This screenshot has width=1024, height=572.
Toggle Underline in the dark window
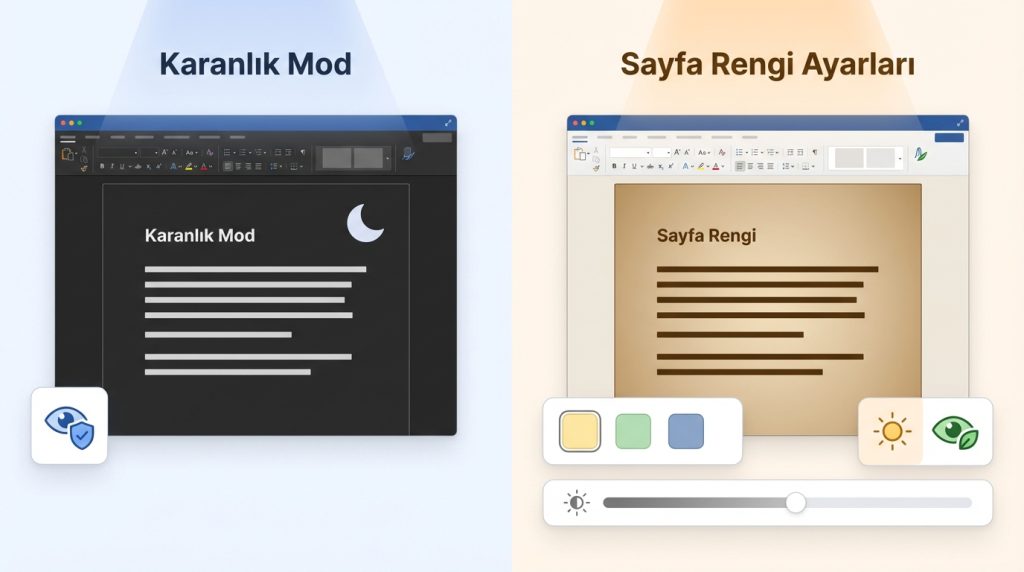point(122,166)
